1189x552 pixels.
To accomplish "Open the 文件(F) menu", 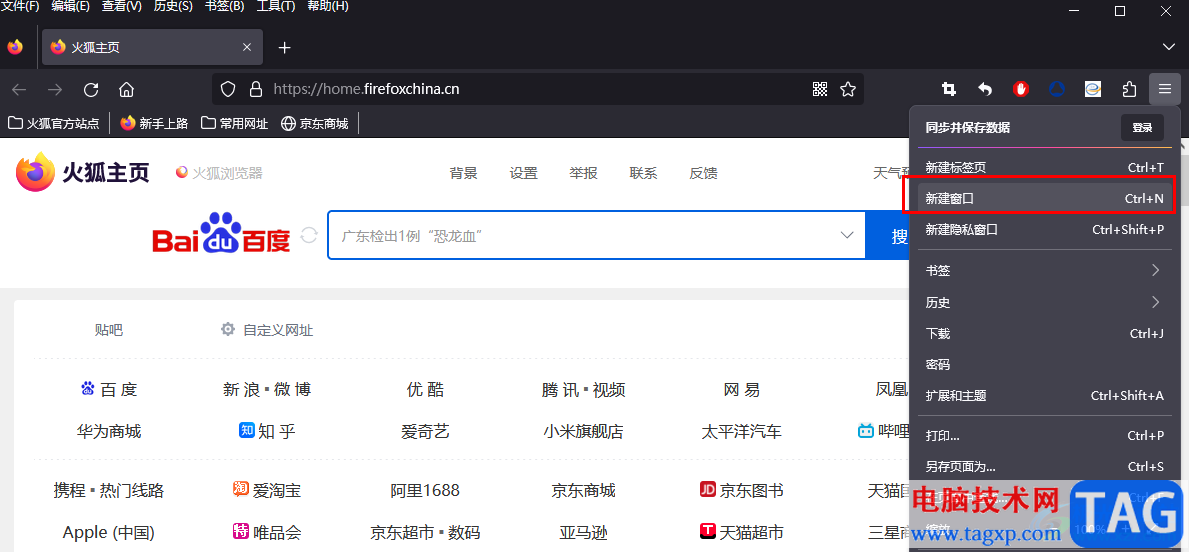I will pos(20,7).
